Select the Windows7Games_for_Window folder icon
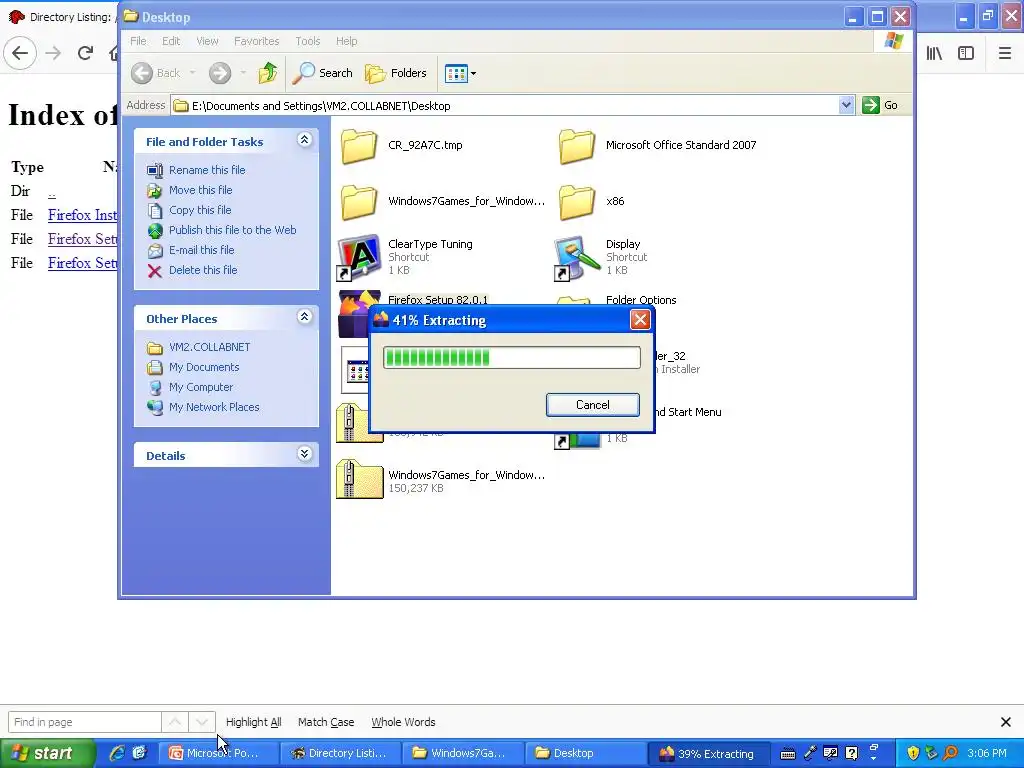The width and height of the screenshot is (1024, 768). 359,202
